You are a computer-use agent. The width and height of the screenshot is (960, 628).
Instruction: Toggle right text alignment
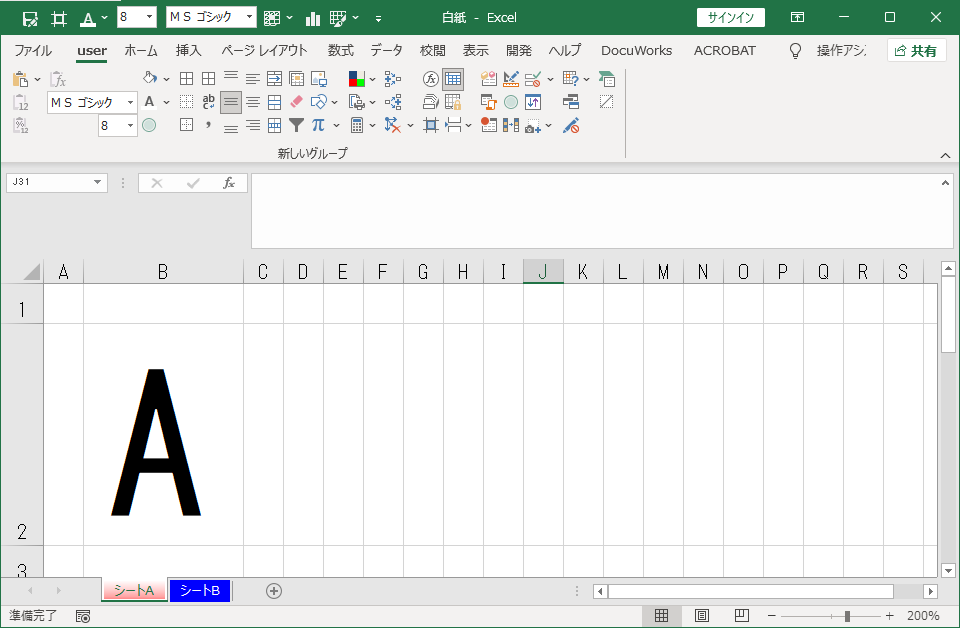253,125
